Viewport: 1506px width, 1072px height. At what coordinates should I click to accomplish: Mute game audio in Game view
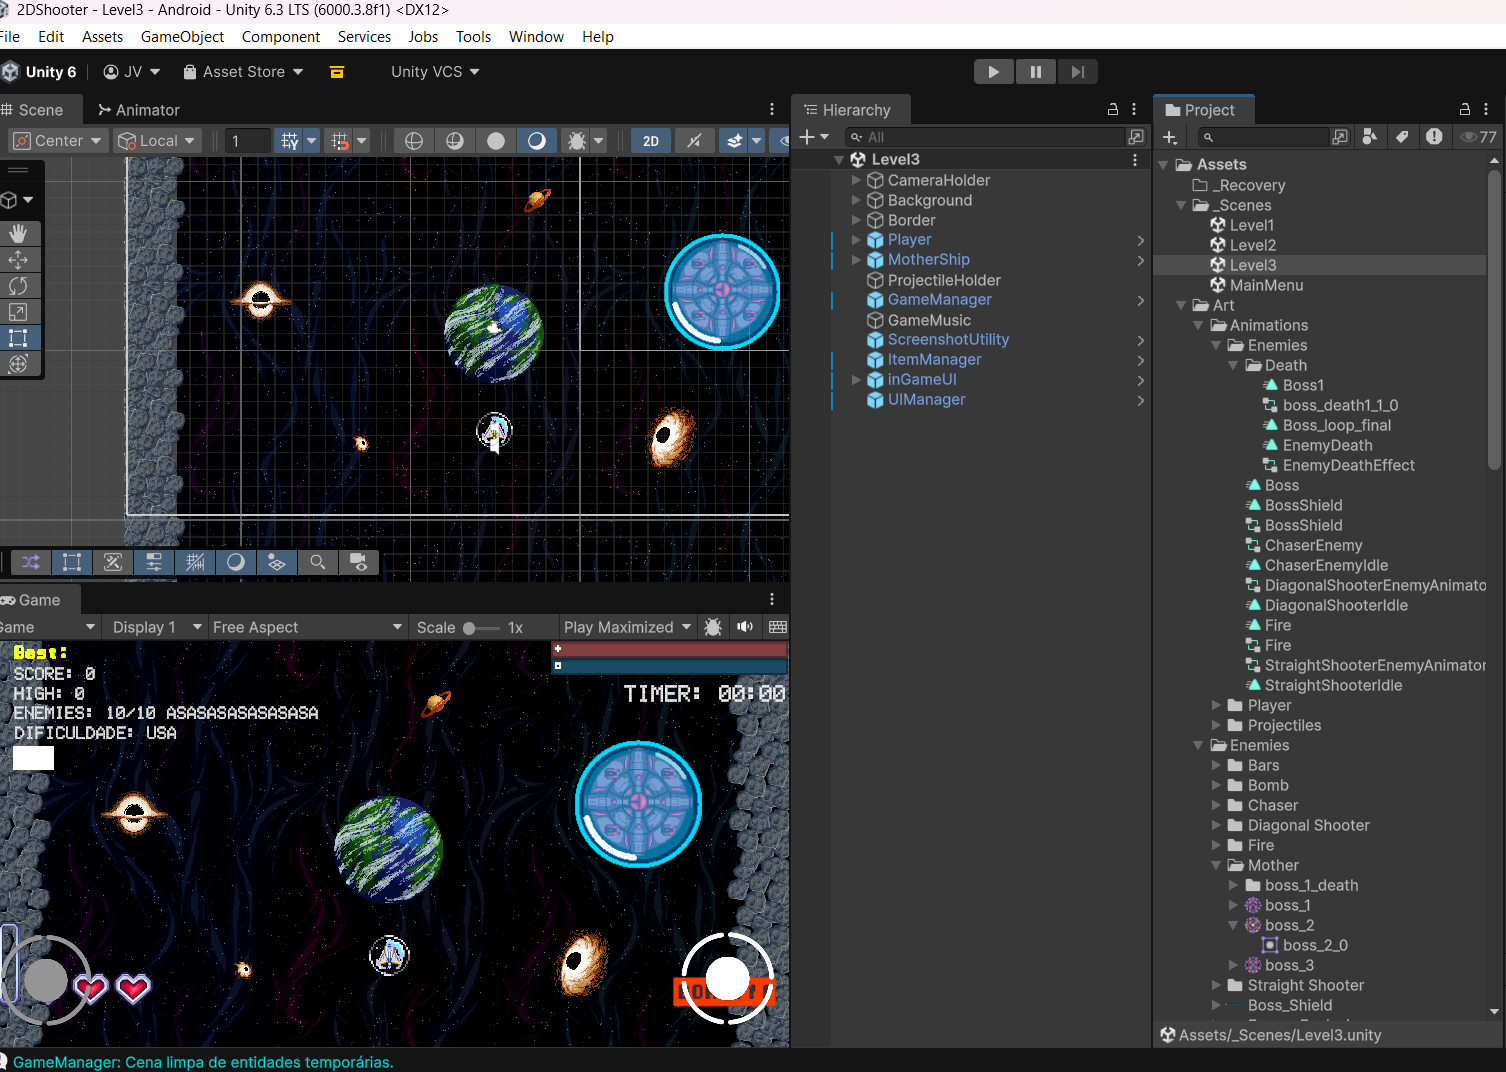coord(745,627)
